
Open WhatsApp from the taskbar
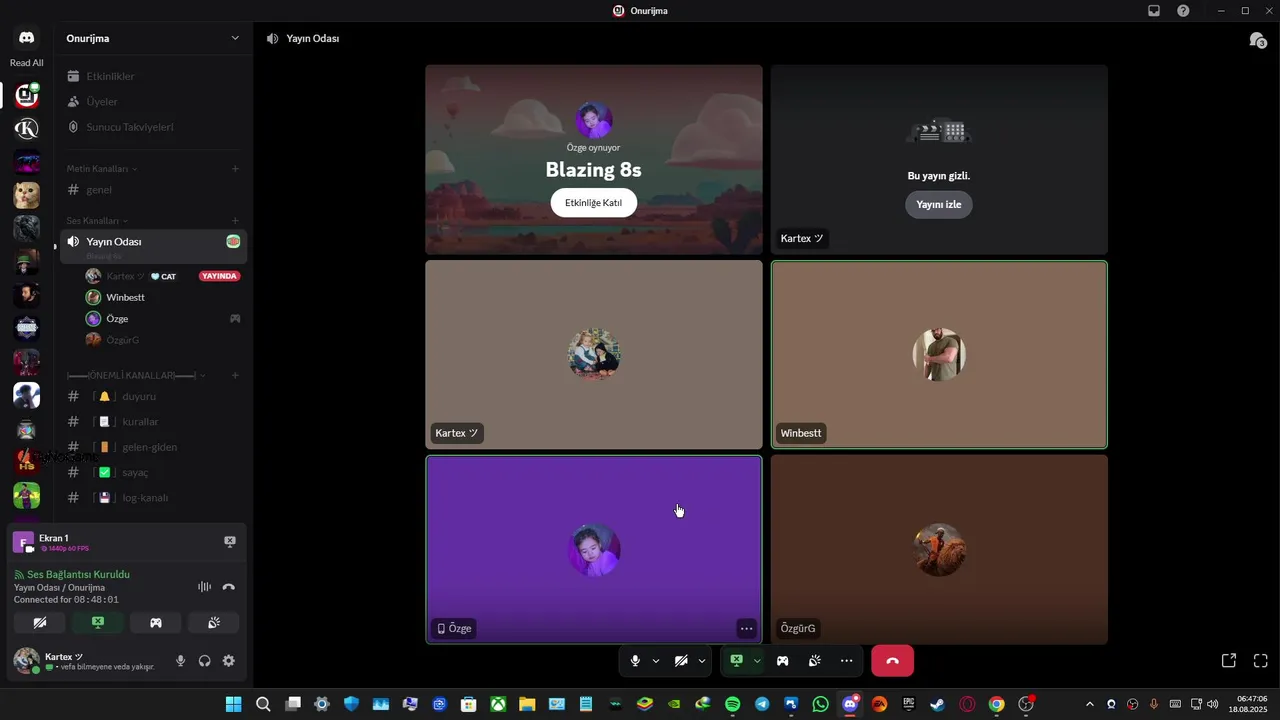pos(821,704)
